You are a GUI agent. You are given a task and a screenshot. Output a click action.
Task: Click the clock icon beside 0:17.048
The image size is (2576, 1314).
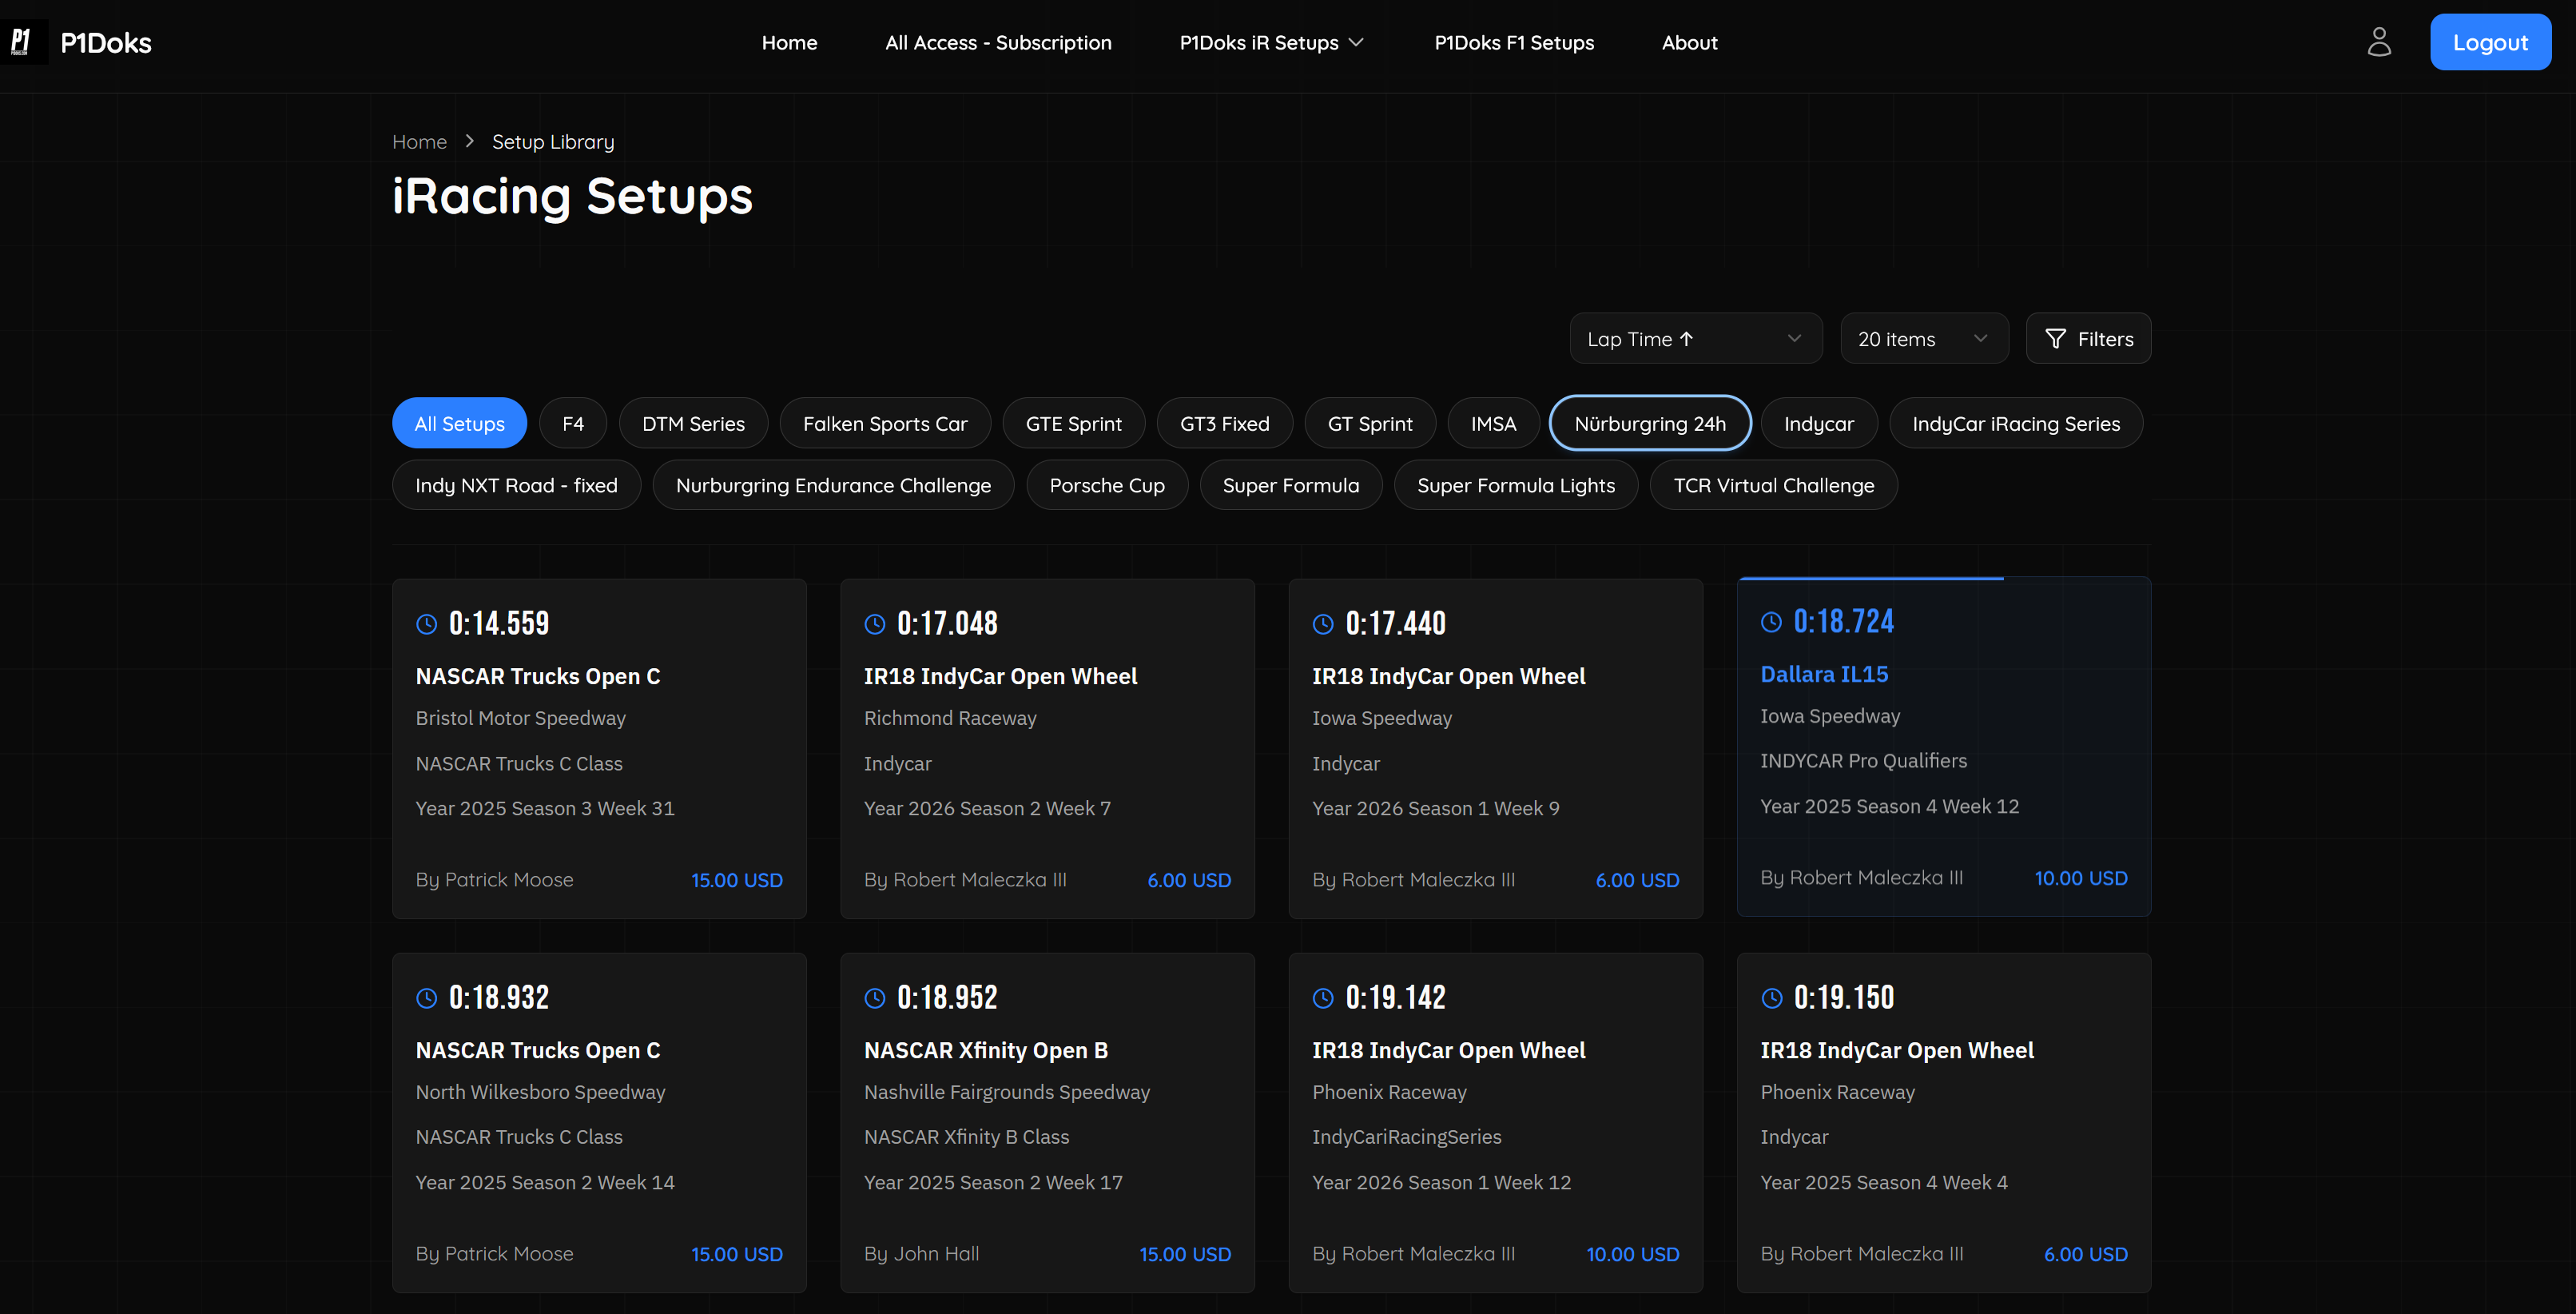(875, 624)
